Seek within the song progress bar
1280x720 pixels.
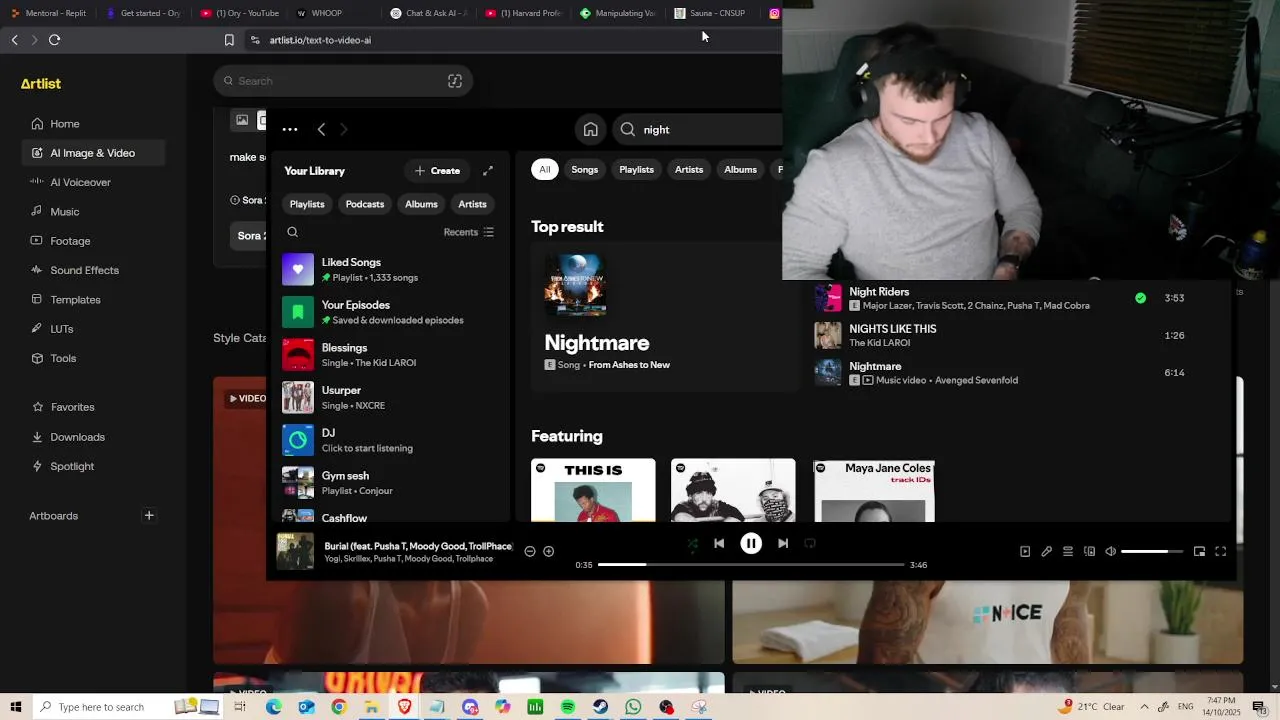[x=751, y=565]
